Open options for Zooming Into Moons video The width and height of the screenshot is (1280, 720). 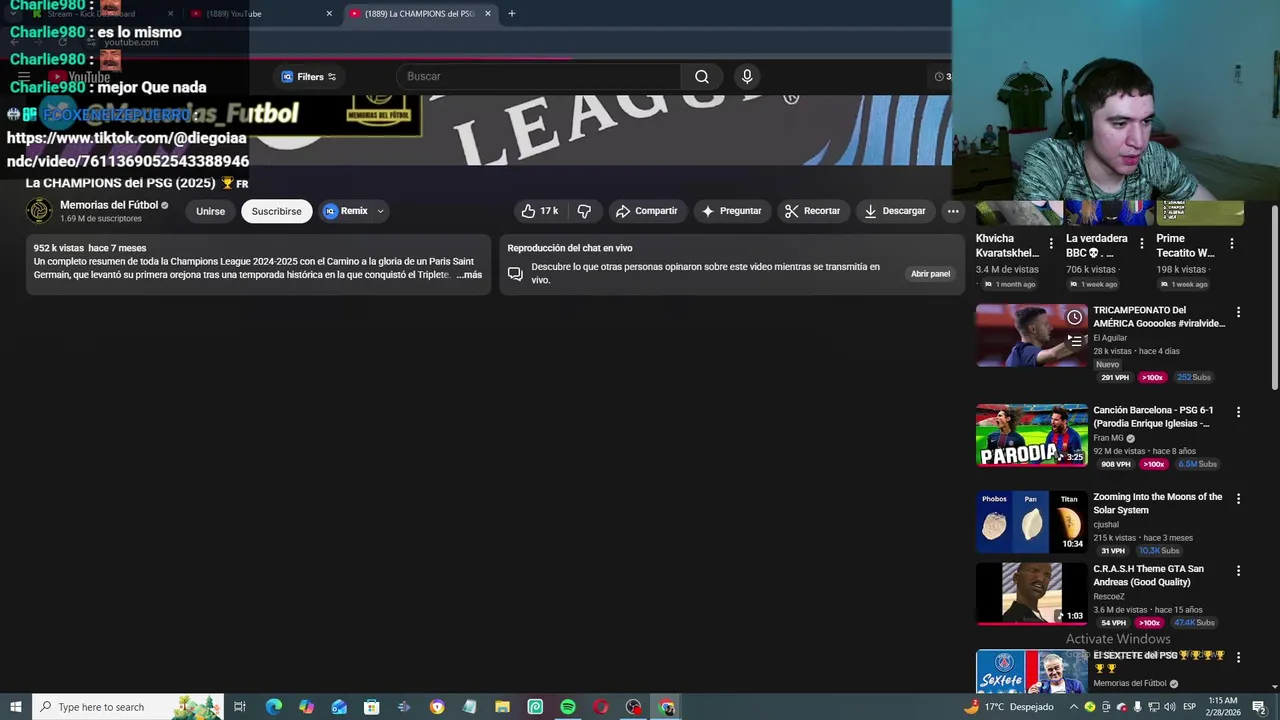[1238, 499]
